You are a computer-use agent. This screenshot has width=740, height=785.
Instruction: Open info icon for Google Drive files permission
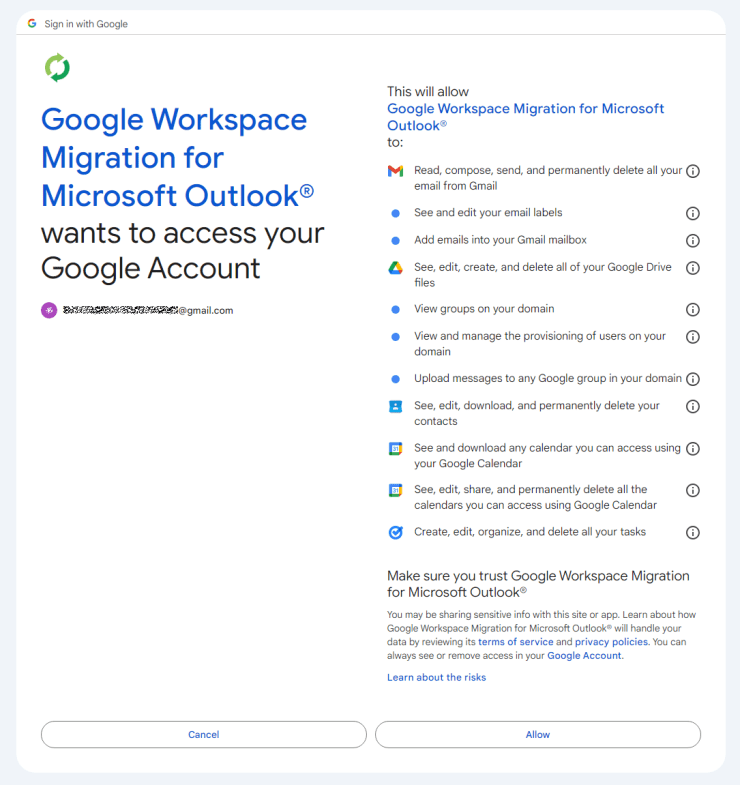point(692,268)
